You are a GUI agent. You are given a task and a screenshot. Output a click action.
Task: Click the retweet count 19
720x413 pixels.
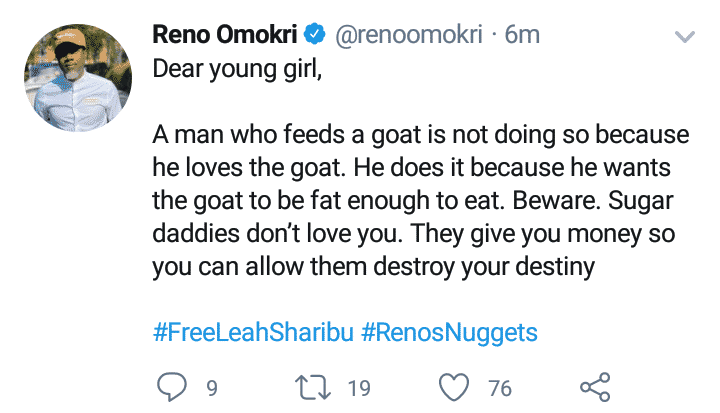[359, 387]
